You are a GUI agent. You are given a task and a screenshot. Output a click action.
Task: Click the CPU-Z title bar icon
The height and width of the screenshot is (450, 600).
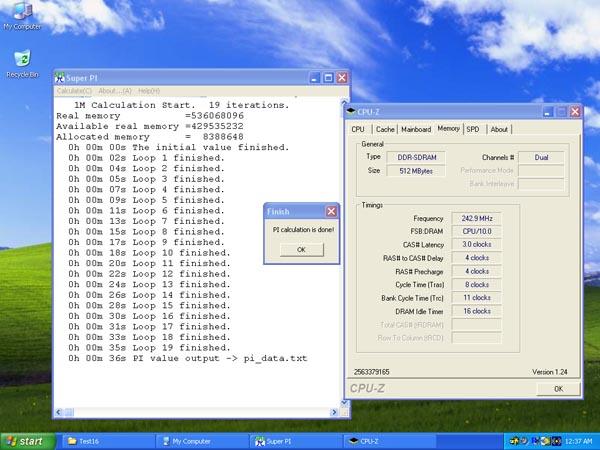[351, 112]
